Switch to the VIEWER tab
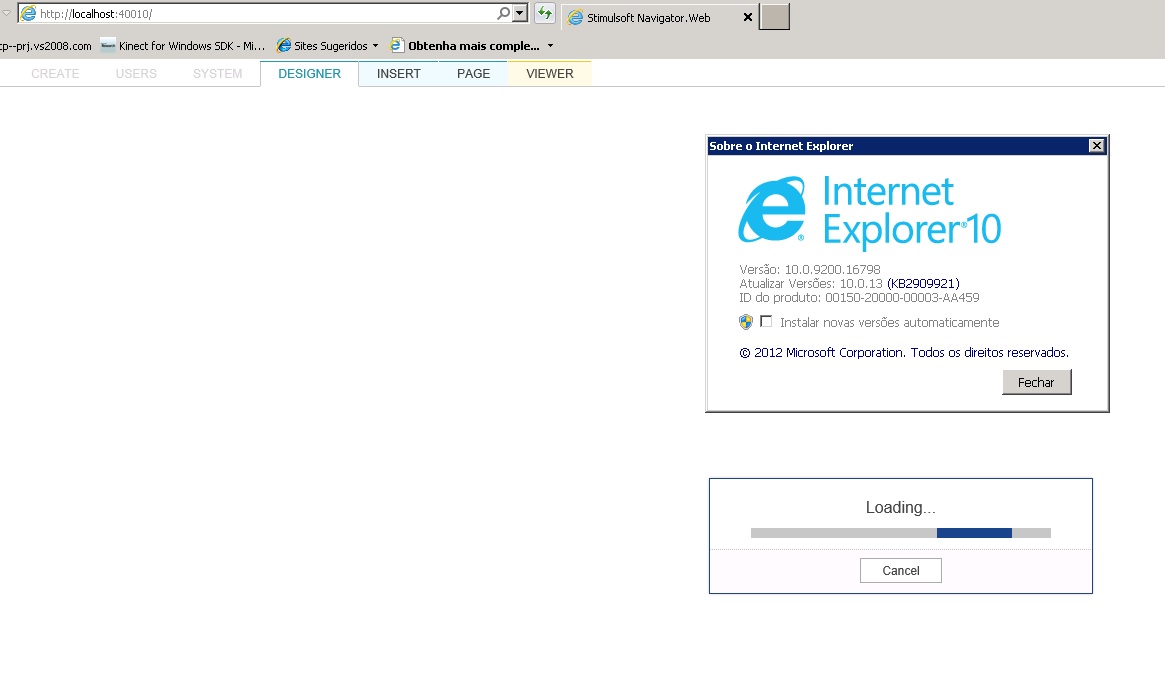The height and width of the screenshot is (677, 1165). click(x=550, y=74)
